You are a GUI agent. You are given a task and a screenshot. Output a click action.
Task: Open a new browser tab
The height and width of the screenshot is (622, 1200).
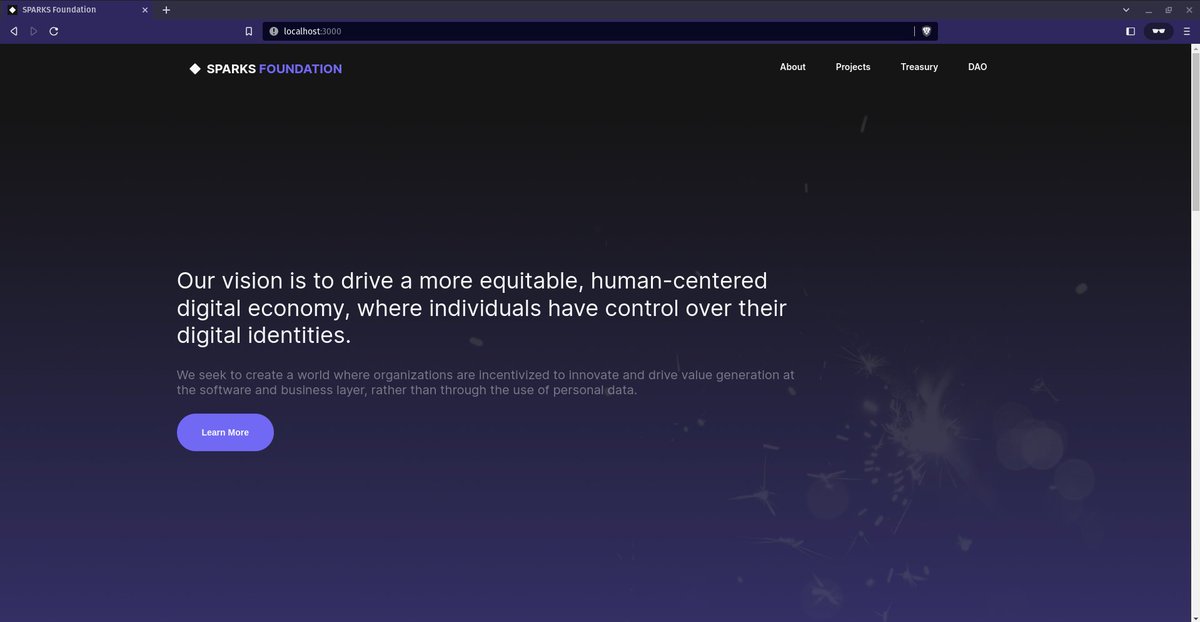coord(166,9)
